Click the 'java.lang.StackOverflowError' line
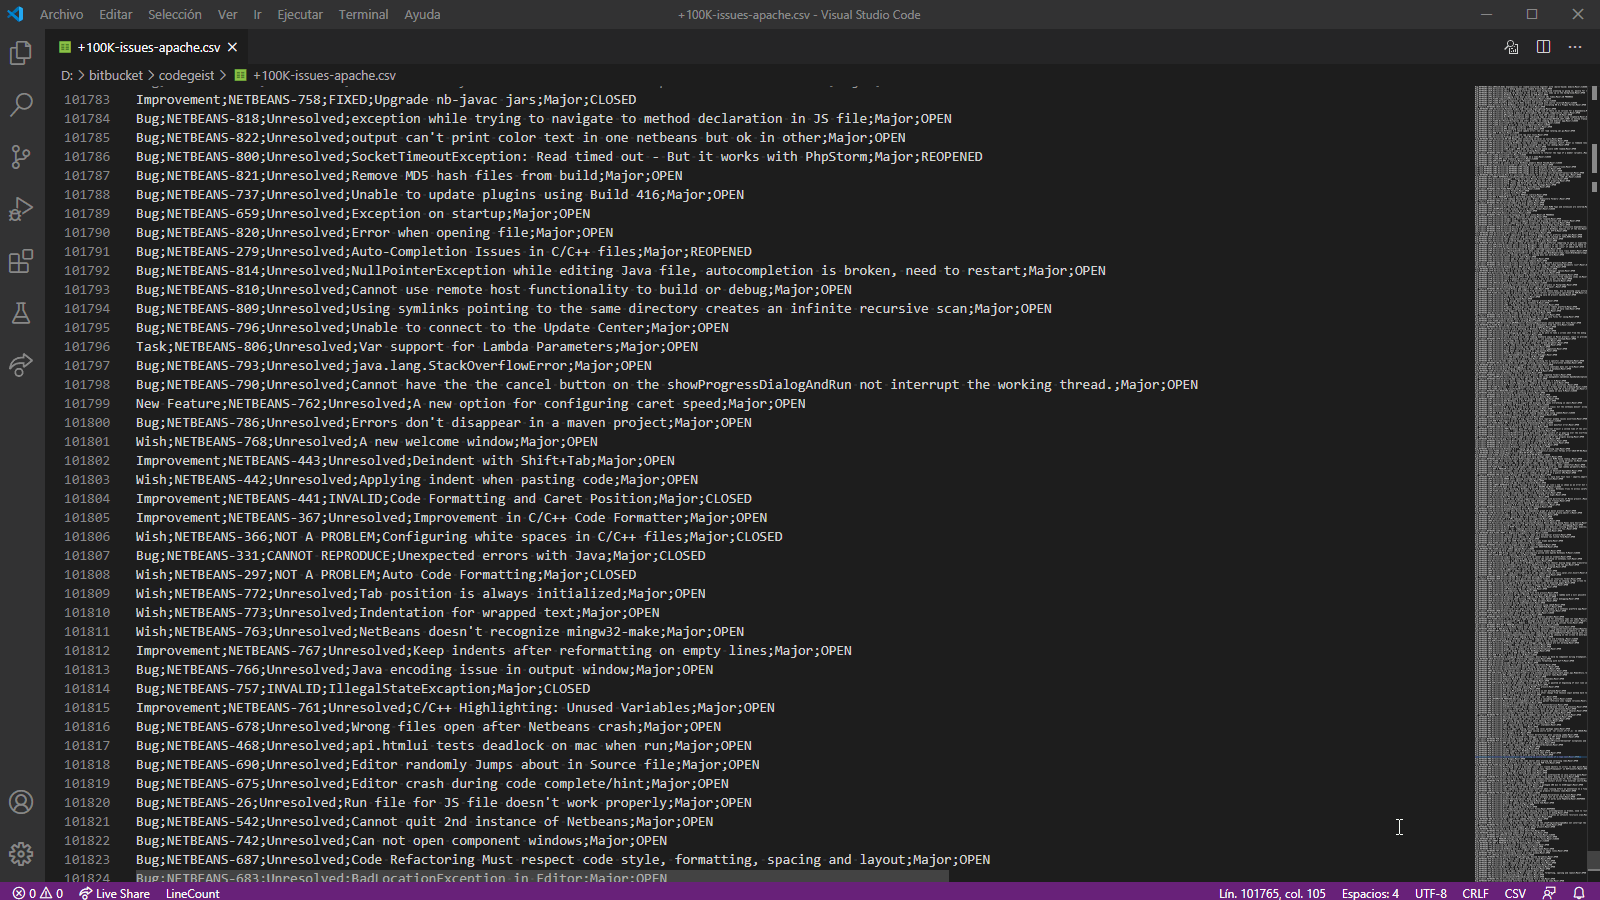 point(394,366)
